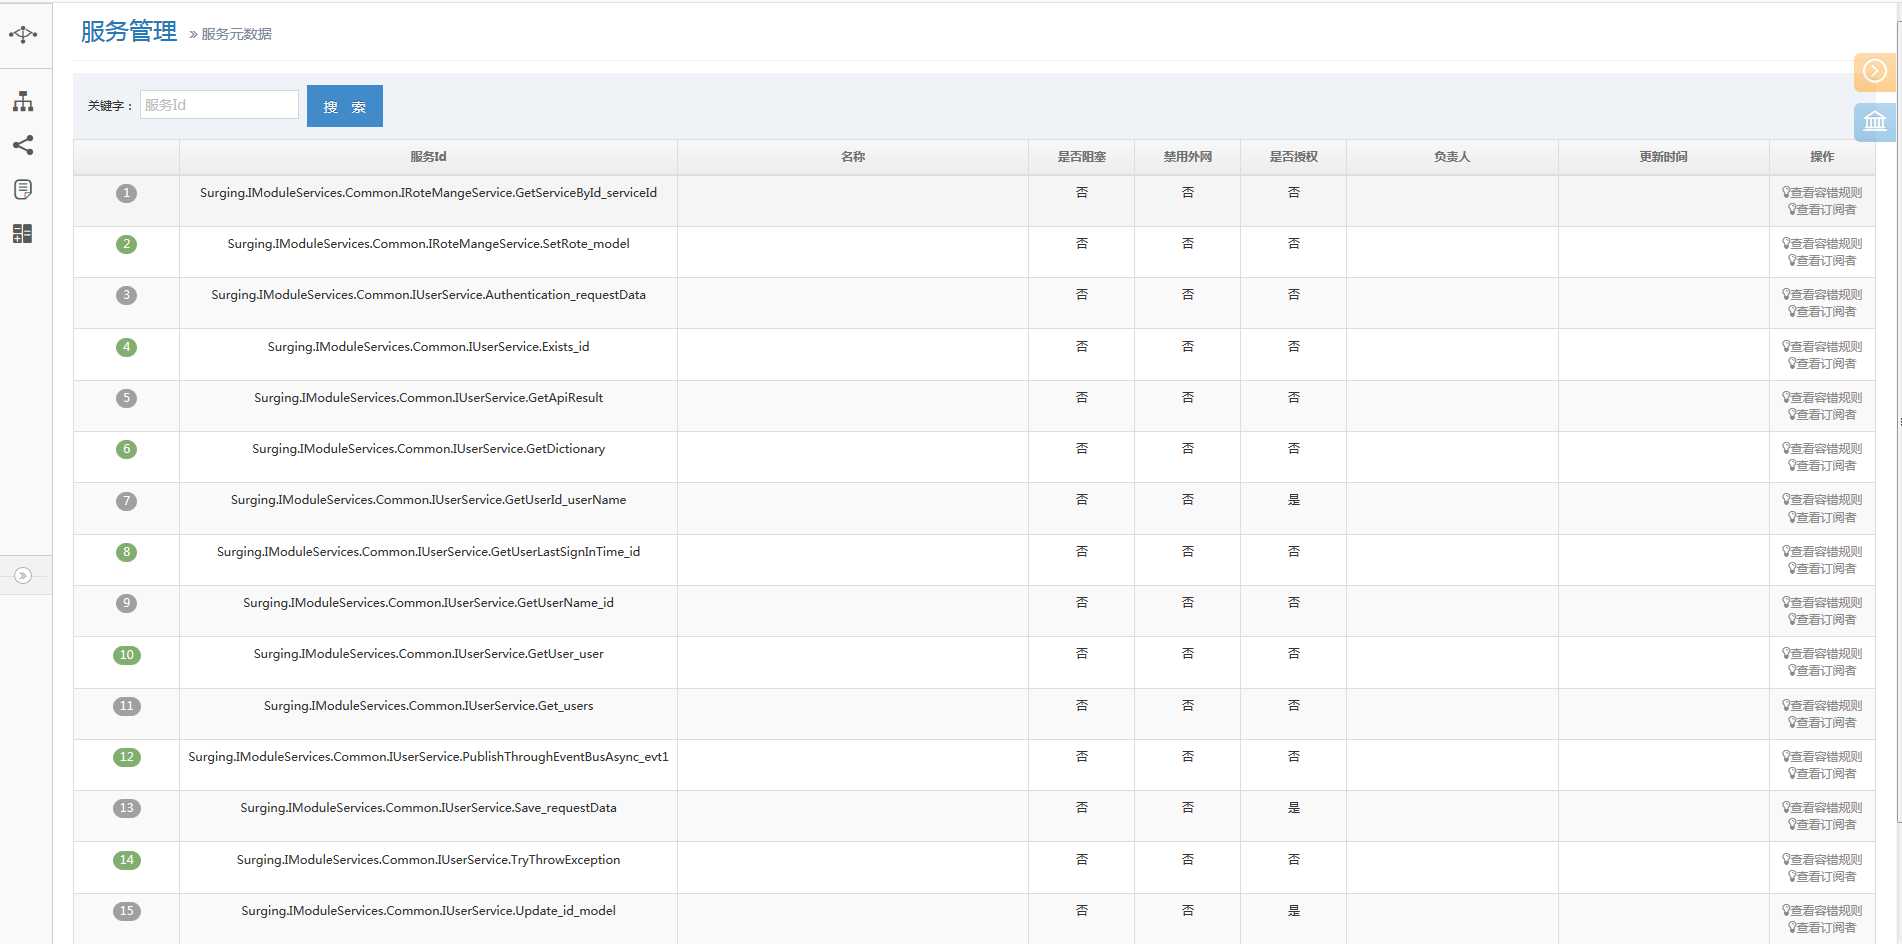View 查看订阅者 for GetDictionary row

(x=1822, y=466)
